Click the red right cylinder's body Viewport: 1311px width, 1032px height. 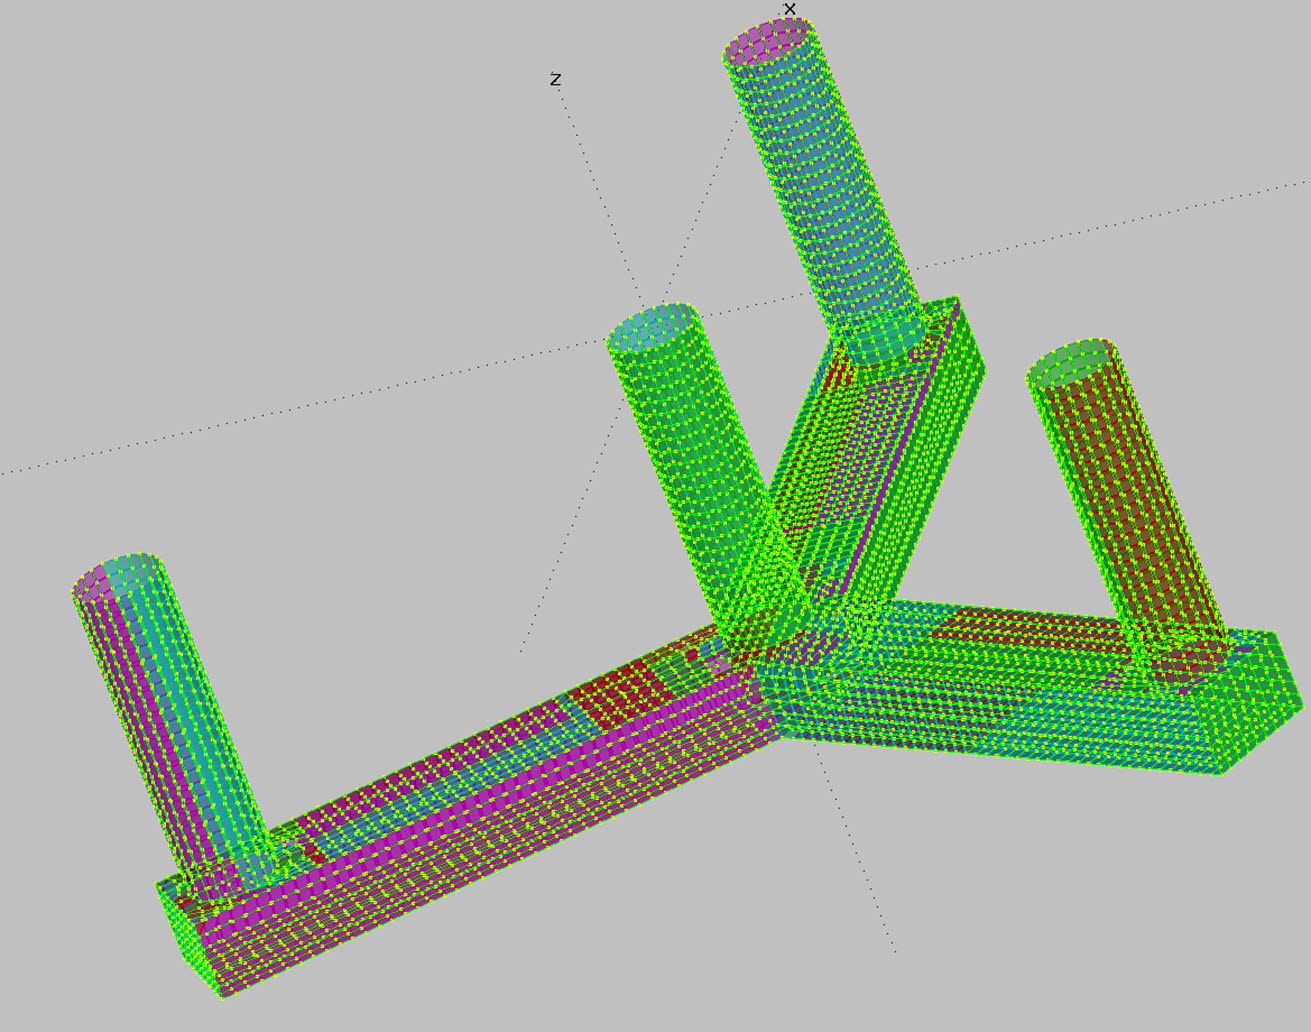pos(1130,500)
